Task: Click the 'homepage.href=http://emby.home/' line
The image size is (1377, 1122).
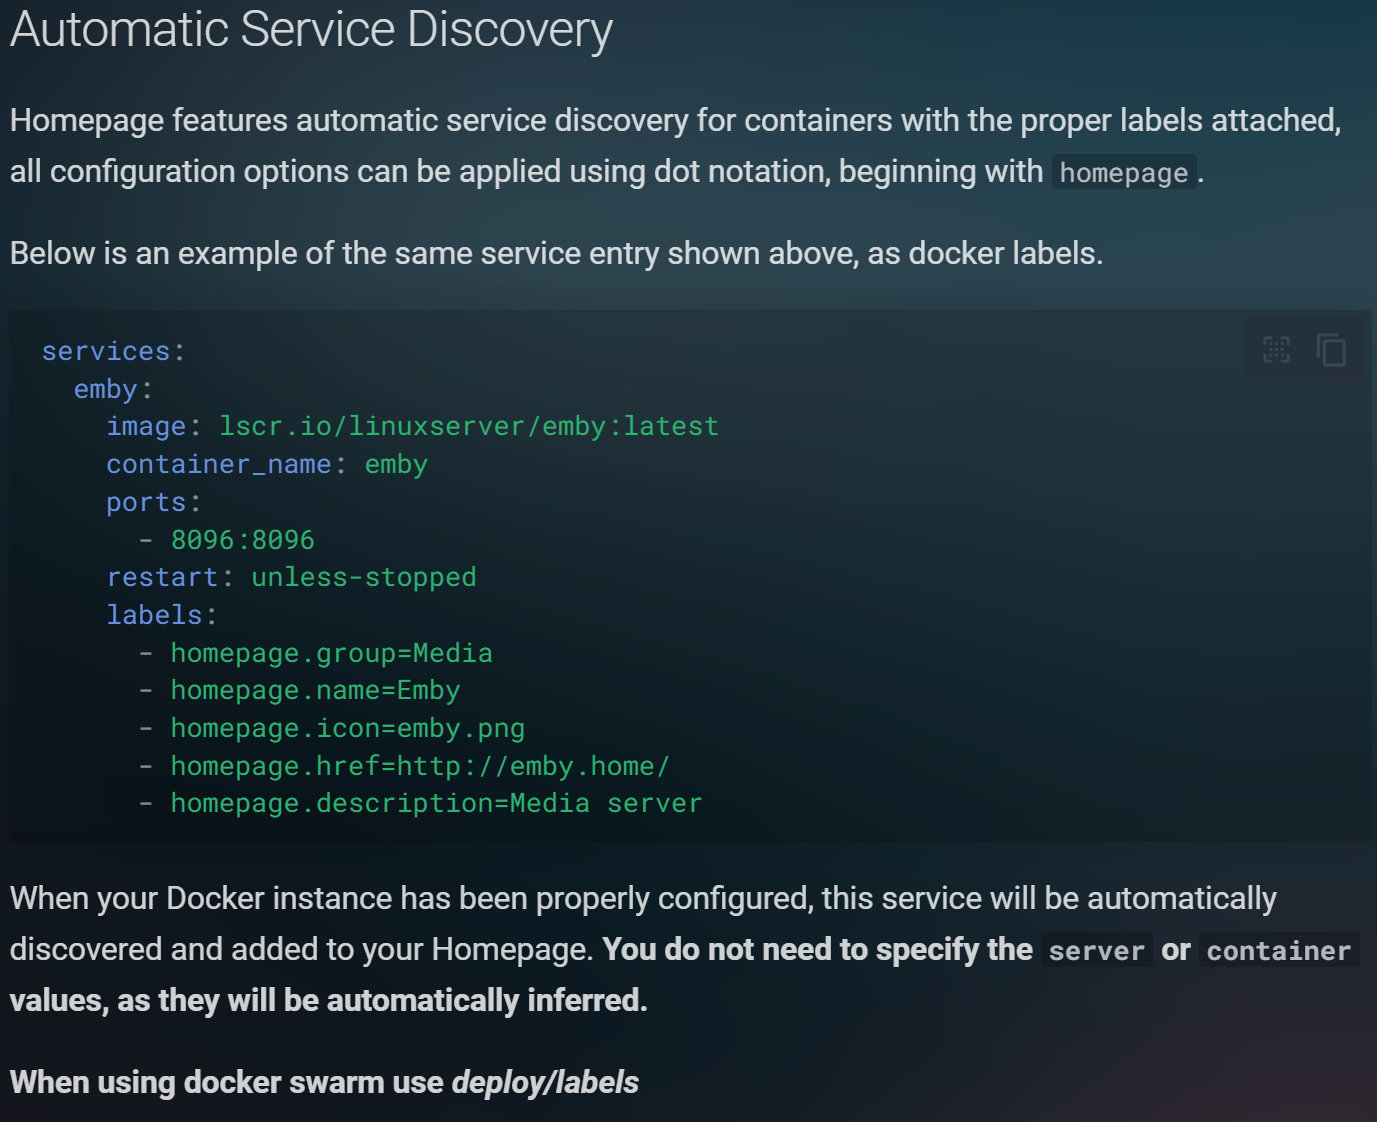Action: click(x=420, y=767)
